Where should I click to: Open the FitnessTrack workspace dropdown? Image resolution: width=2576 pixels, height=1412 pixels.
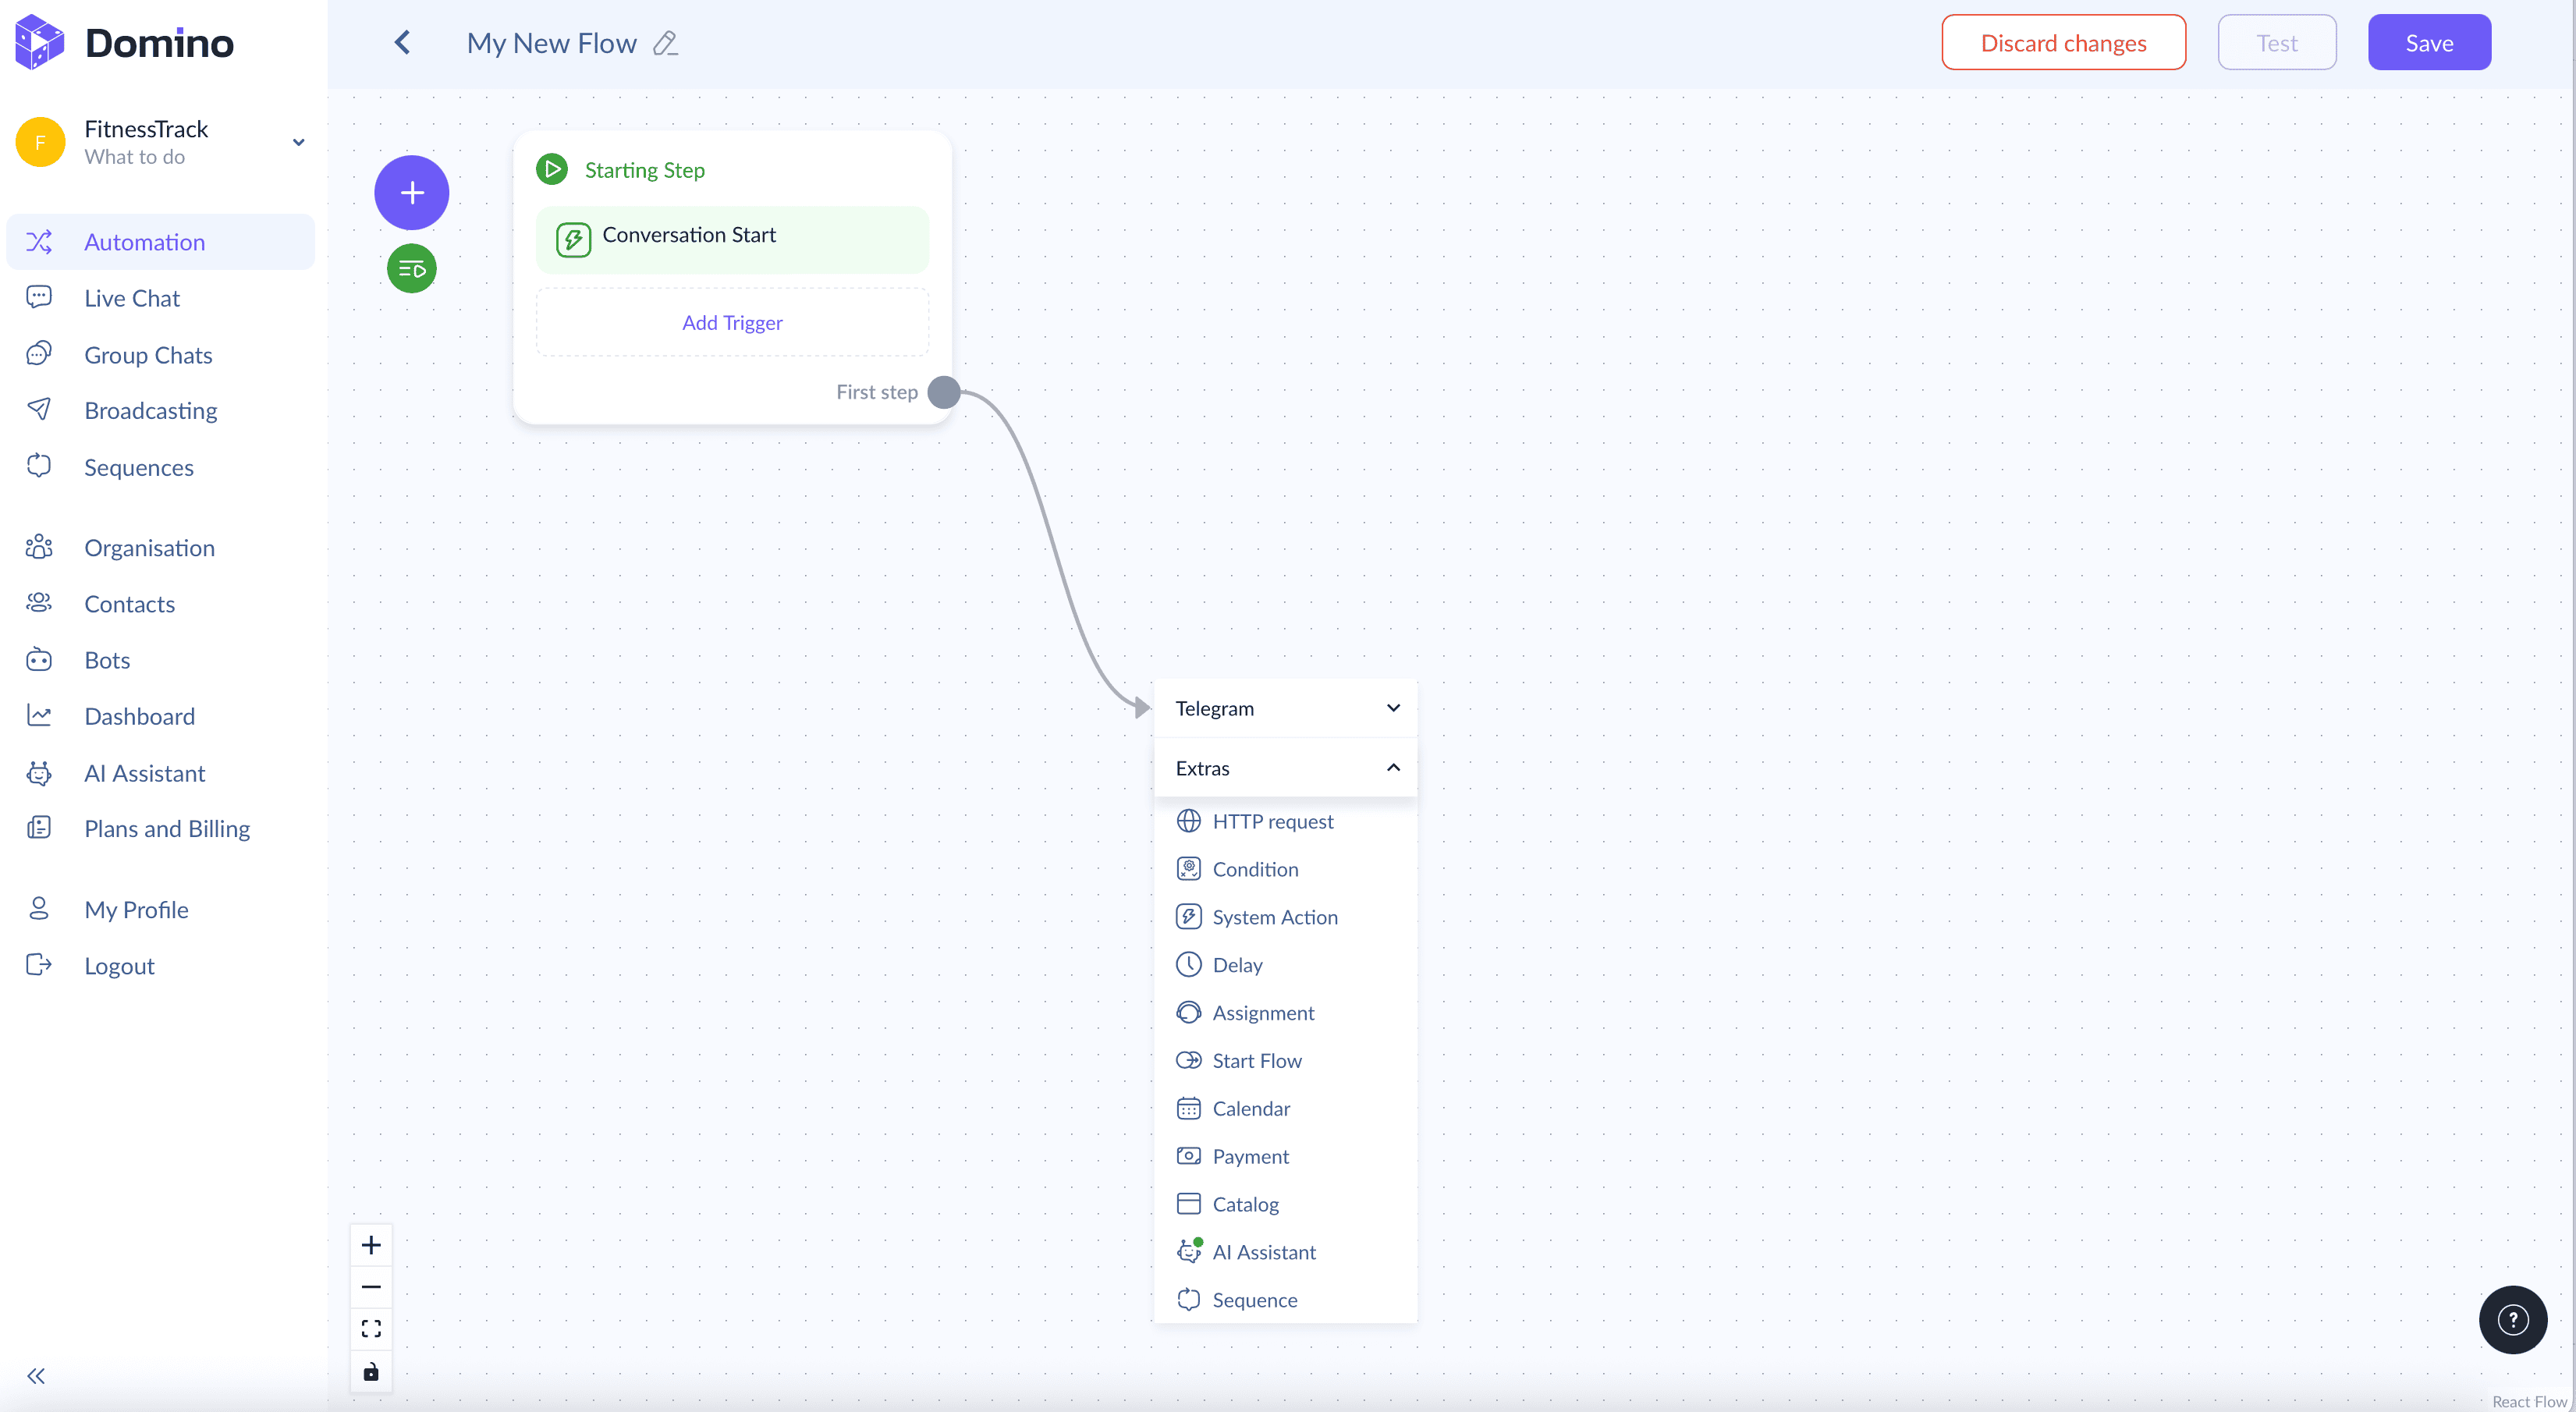298,142
